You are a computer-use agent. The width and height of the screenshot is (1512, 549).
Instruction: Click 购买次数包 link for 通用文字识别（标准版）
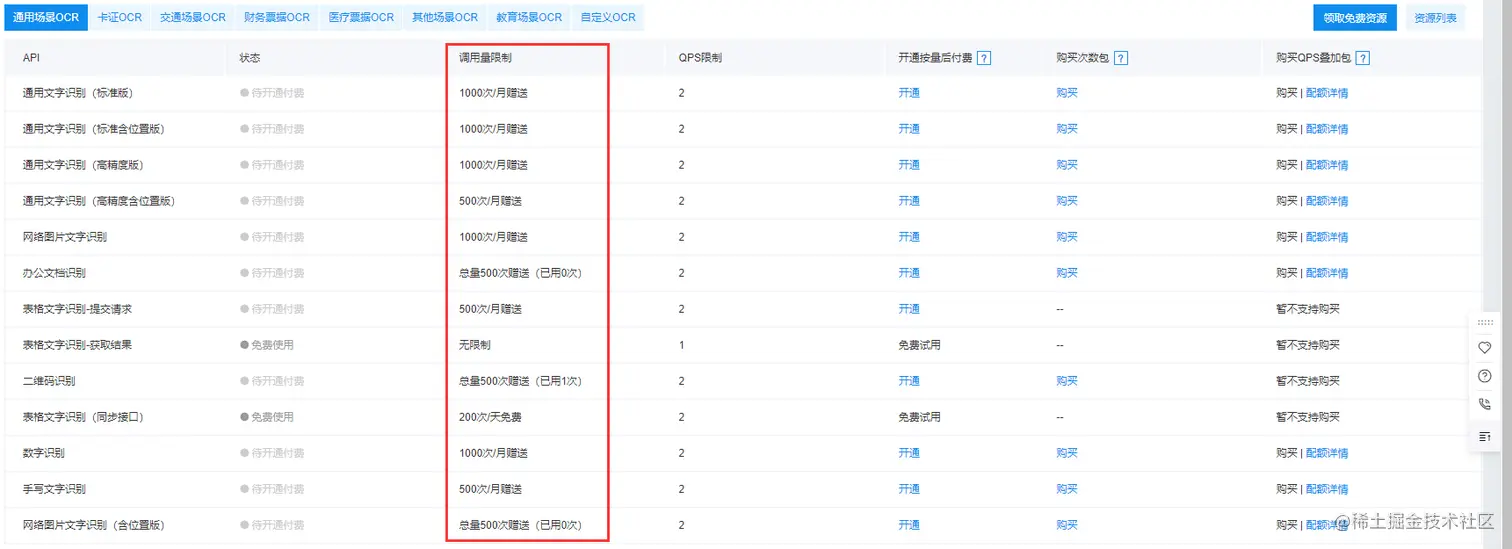click(1067, 93)
